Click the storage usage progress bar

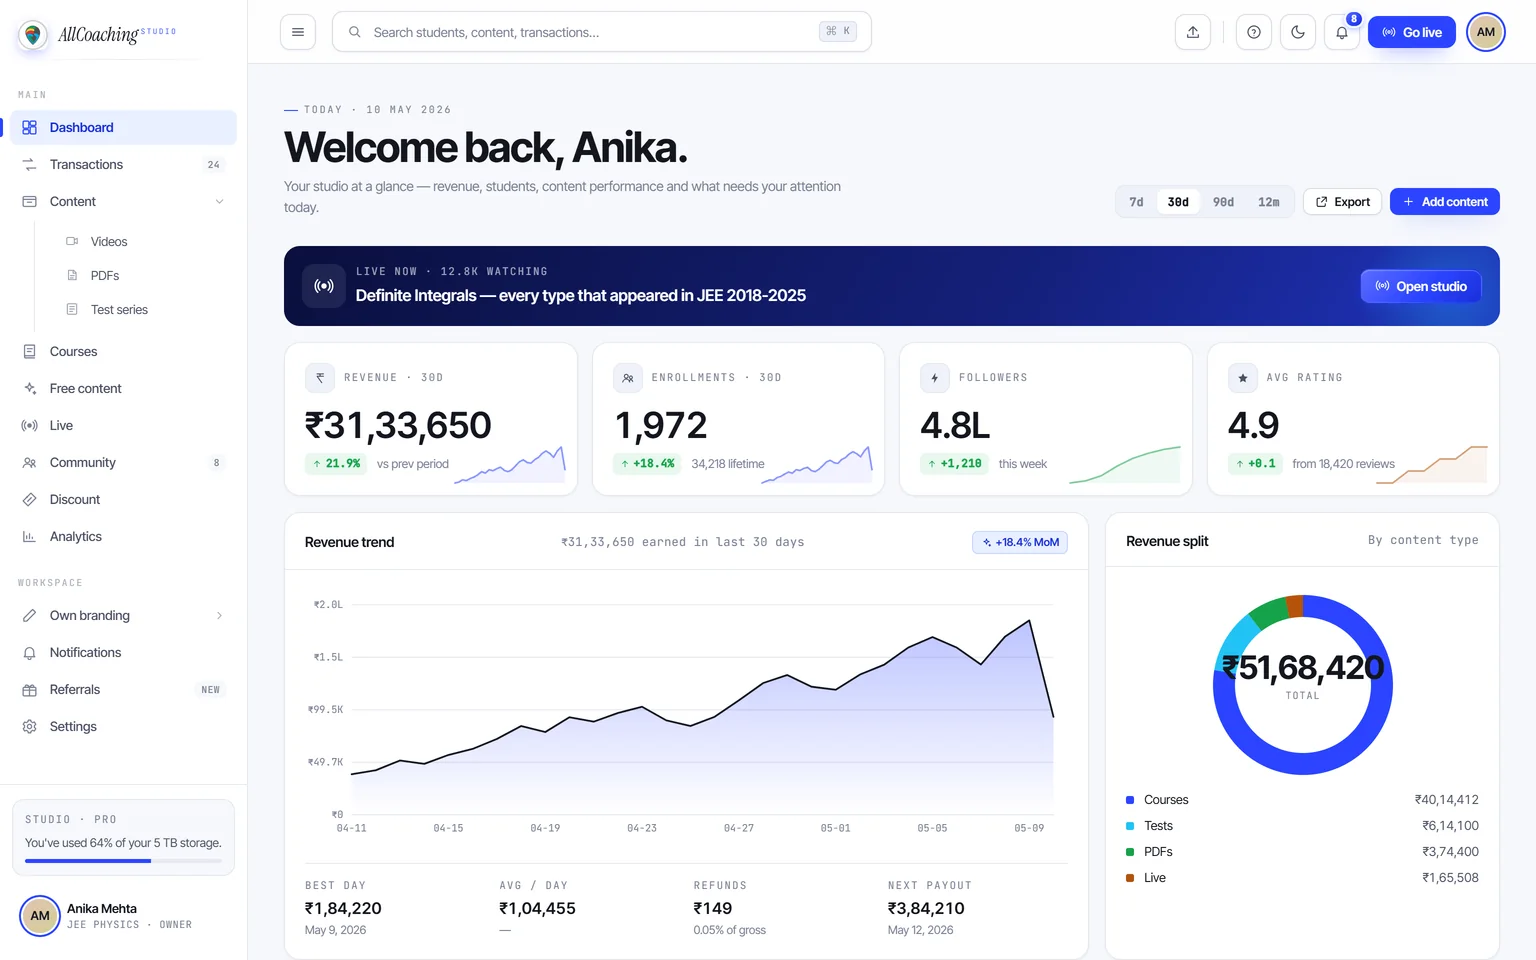[x=124, y=861]
